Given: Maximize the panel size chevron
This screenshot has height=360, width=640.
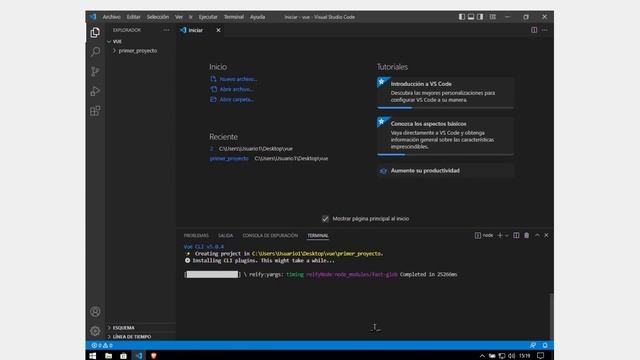Looking at the screenshot, I should point(537,236).
